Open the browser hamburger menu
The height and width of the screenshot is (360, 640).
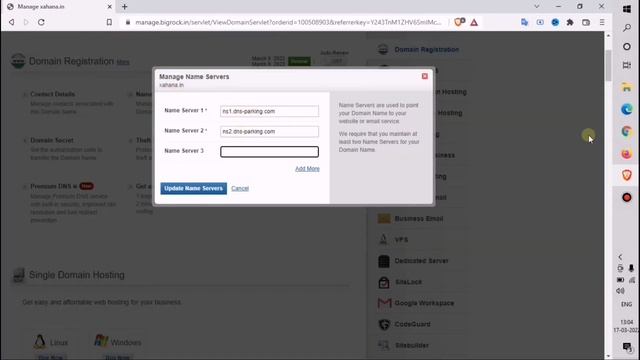pos(602,22)
